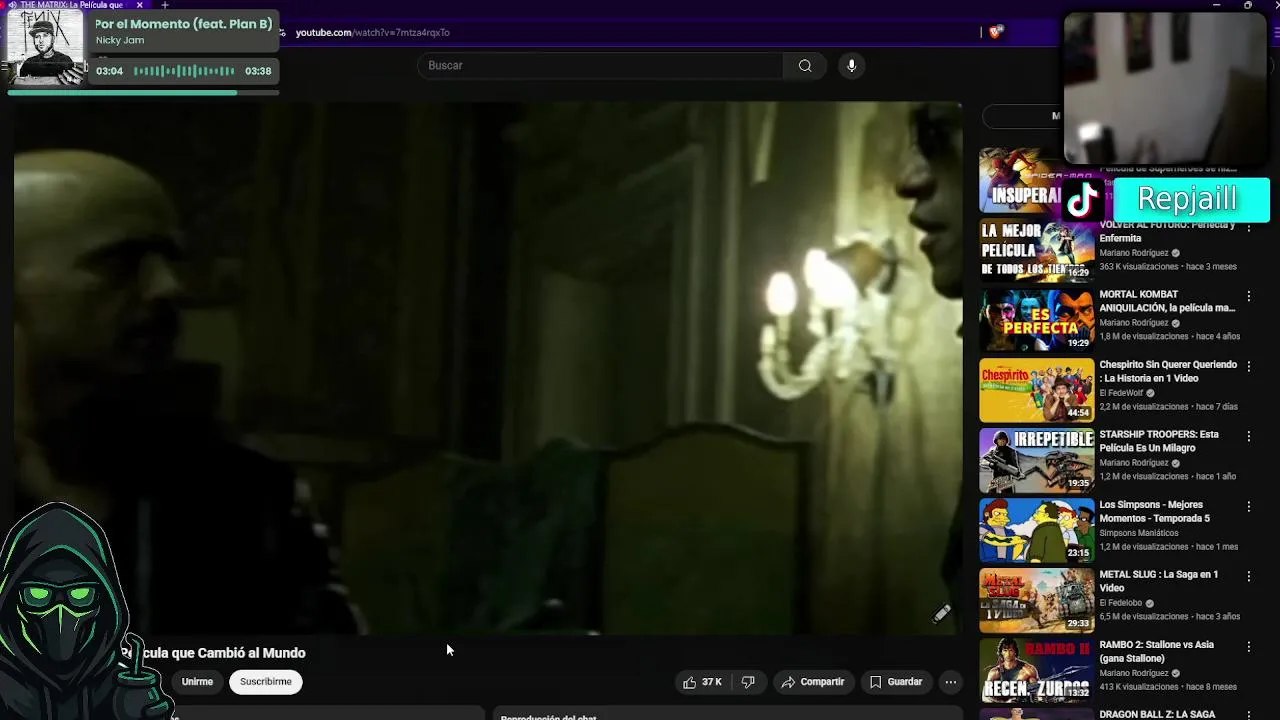Screen dimensions: 1280x720
Task: Click Mariano Rodríguez under STARSHIP TROOPERS
Action: pos(1134,463)
